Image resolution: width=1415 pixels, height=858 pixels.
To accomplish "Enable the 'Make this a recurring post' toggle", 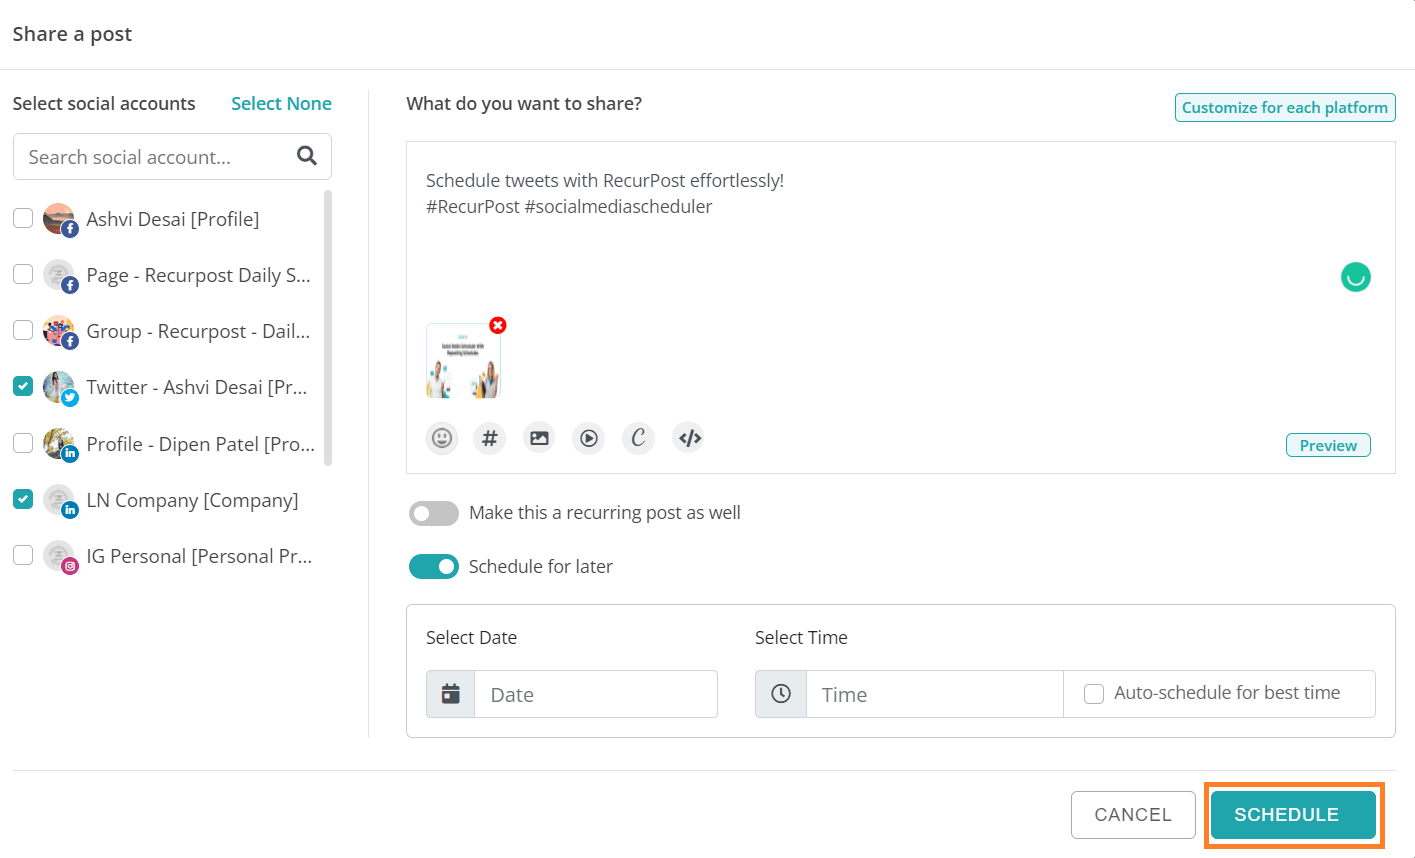I will pos(433,512).
